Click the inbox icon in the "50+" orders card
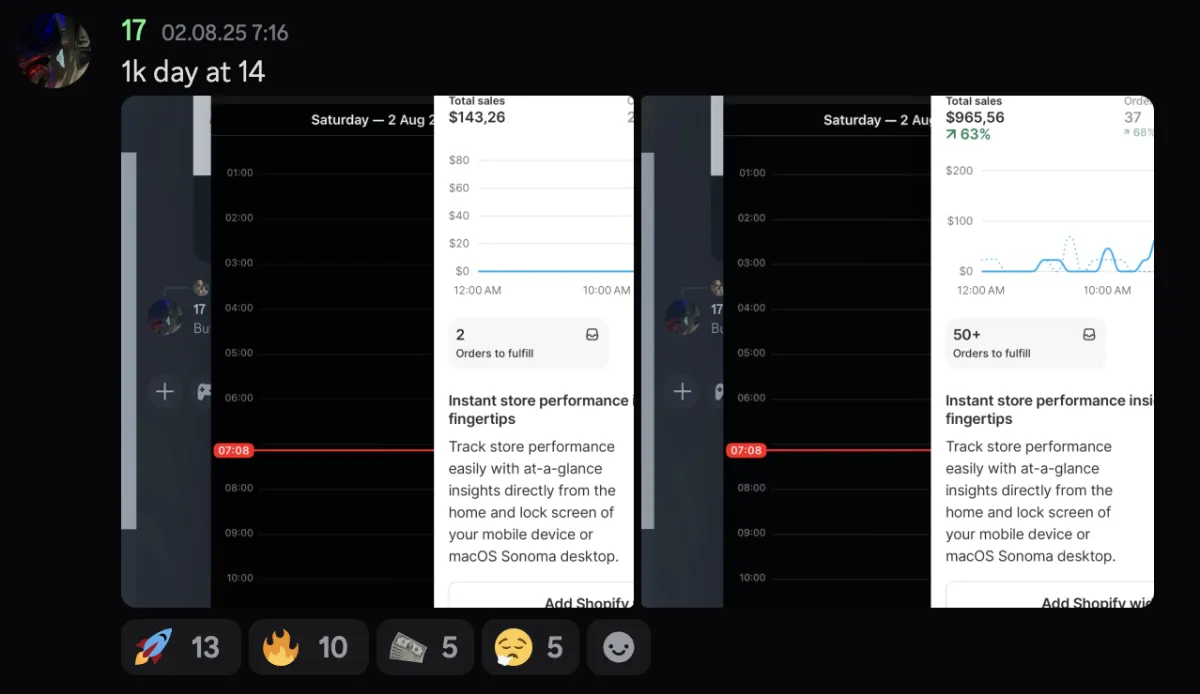 (x=1089, y=335)
